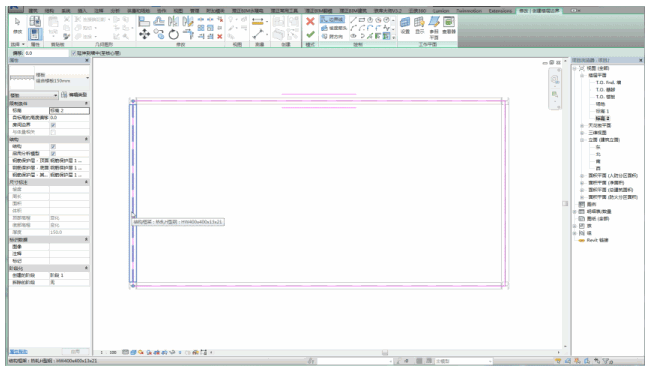Click the status bar filter icon
651x369 pixels.
(606, 361)
